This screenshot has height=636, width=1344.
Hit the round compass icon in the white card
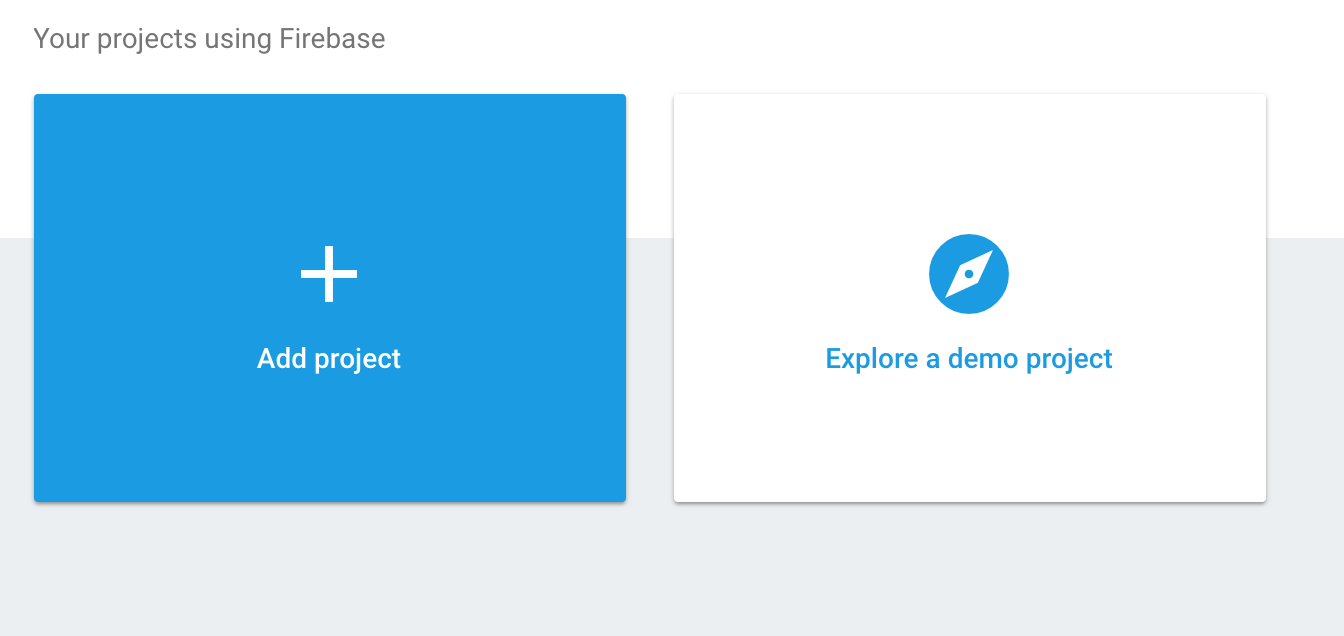click(x=968, y=274)
